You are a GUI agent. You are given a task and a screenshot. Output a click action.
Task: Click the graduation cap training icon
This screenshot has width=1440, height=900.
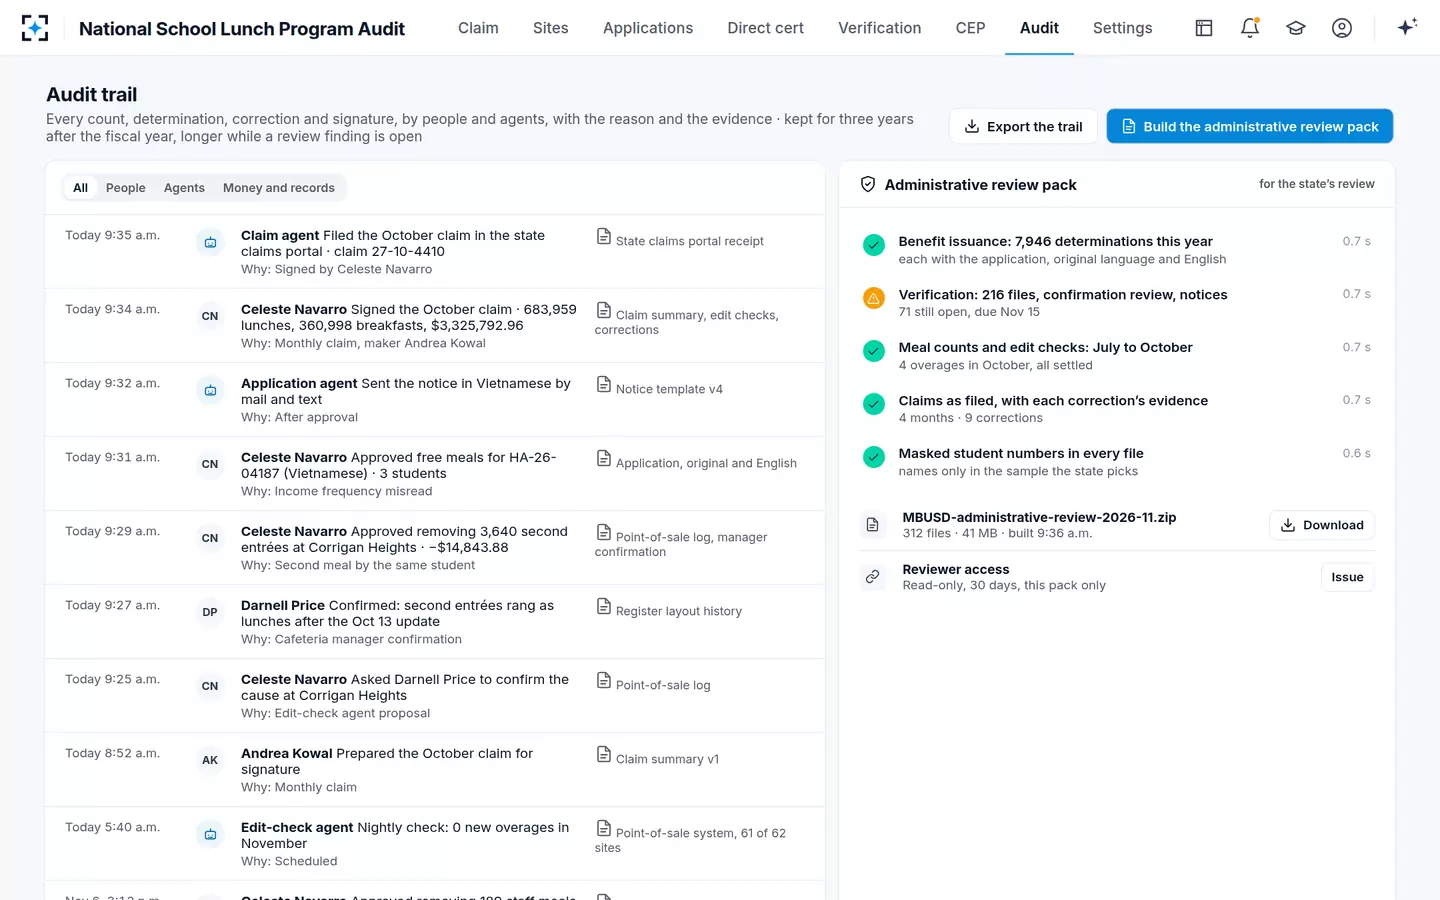tap(1296, 28)
